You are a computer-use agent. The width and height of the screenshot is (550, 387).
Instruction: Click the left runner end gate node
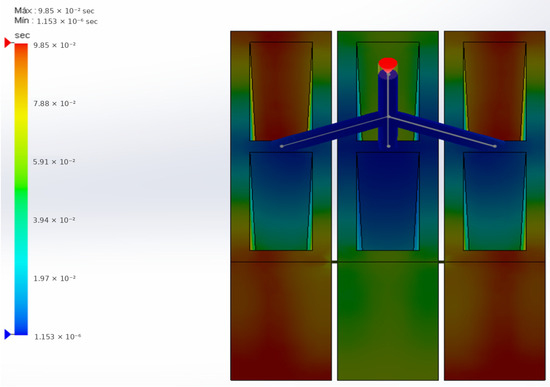click(282, 146)
